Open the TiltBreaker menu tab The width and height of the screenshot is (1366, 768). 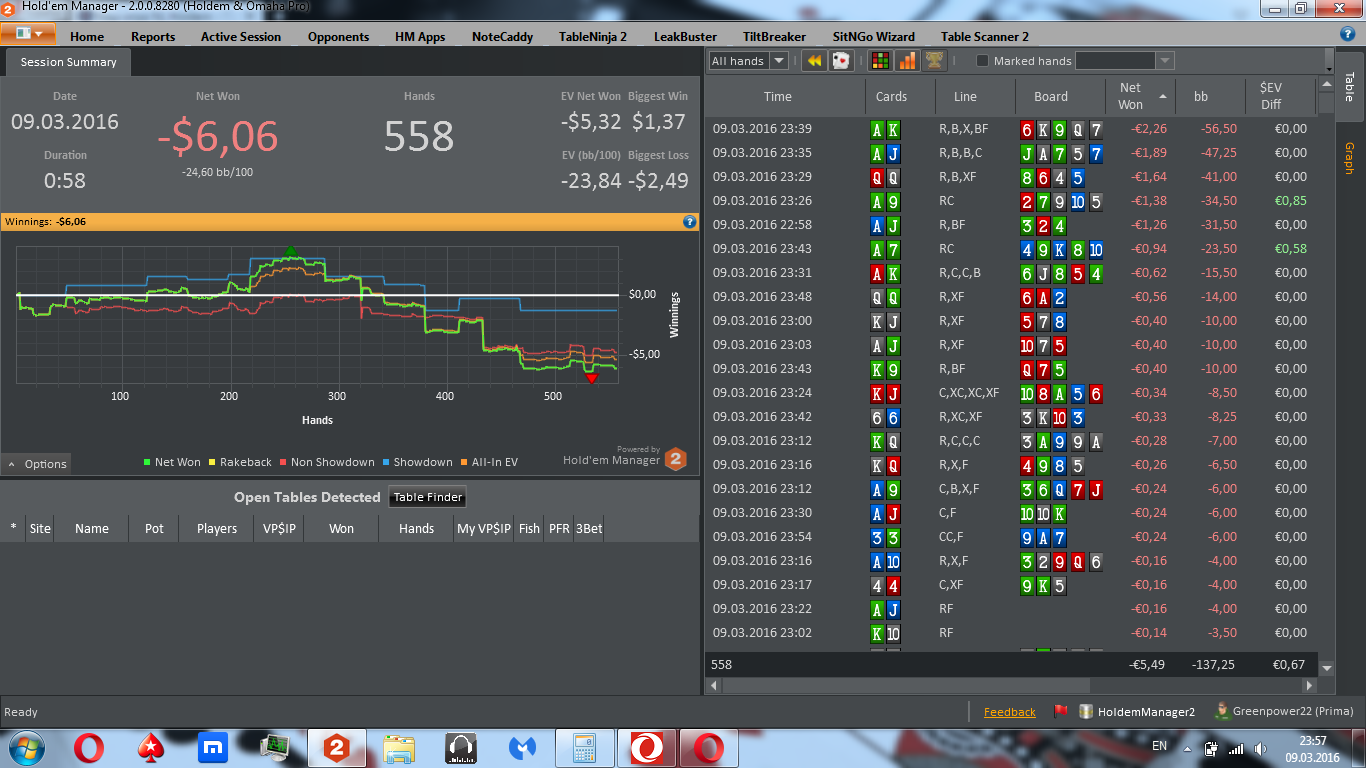[774, 36]
